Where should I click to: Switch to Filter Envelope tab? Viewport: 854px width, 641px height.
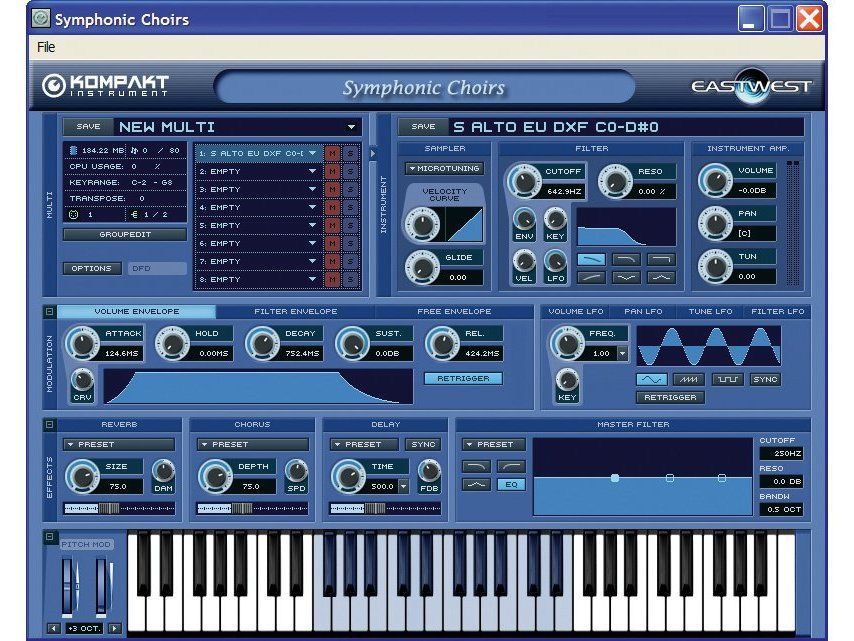tap(295, 312)
